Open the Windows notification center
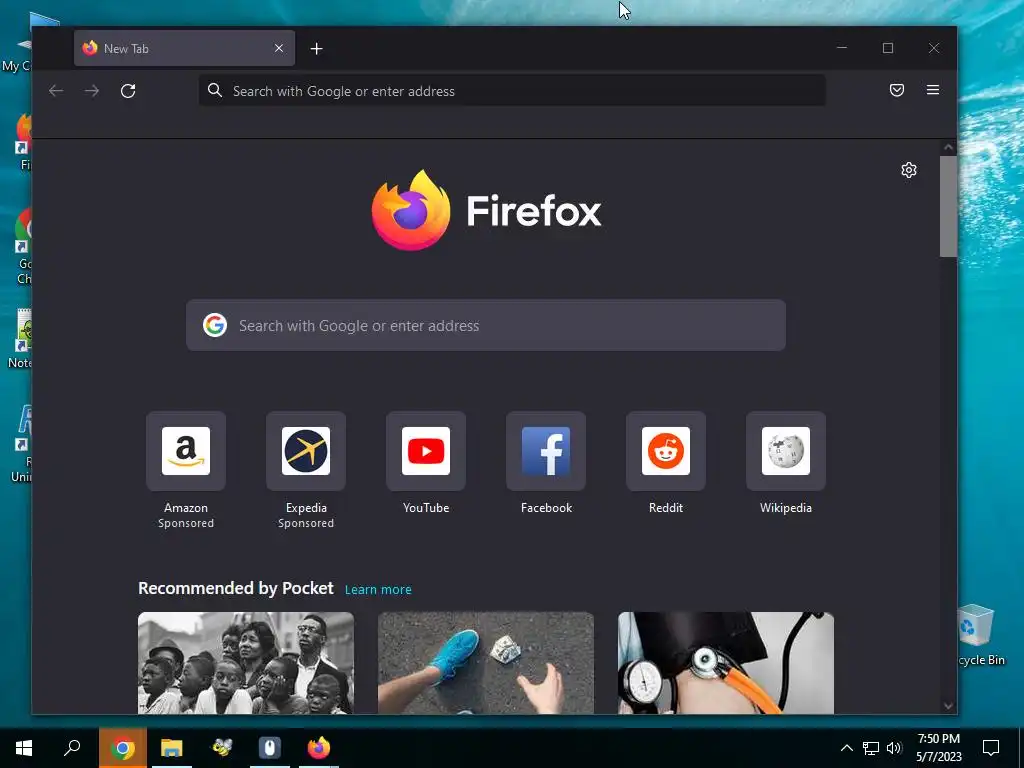 [x=991, y=748]
